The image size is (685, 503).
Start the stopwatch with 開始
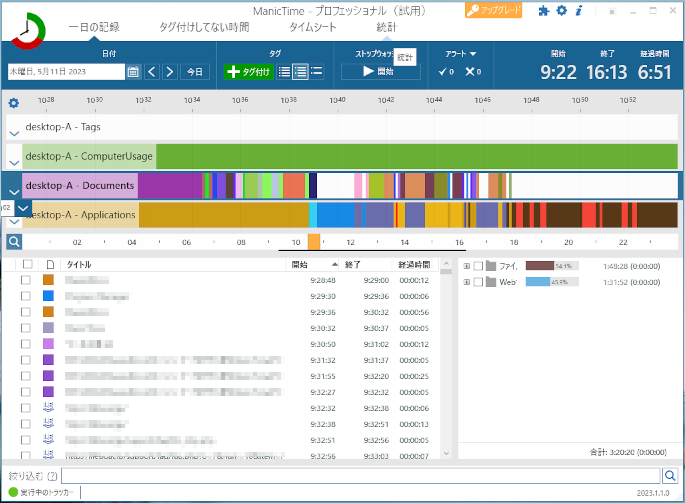pyautogui.click(x=380, y=71)
